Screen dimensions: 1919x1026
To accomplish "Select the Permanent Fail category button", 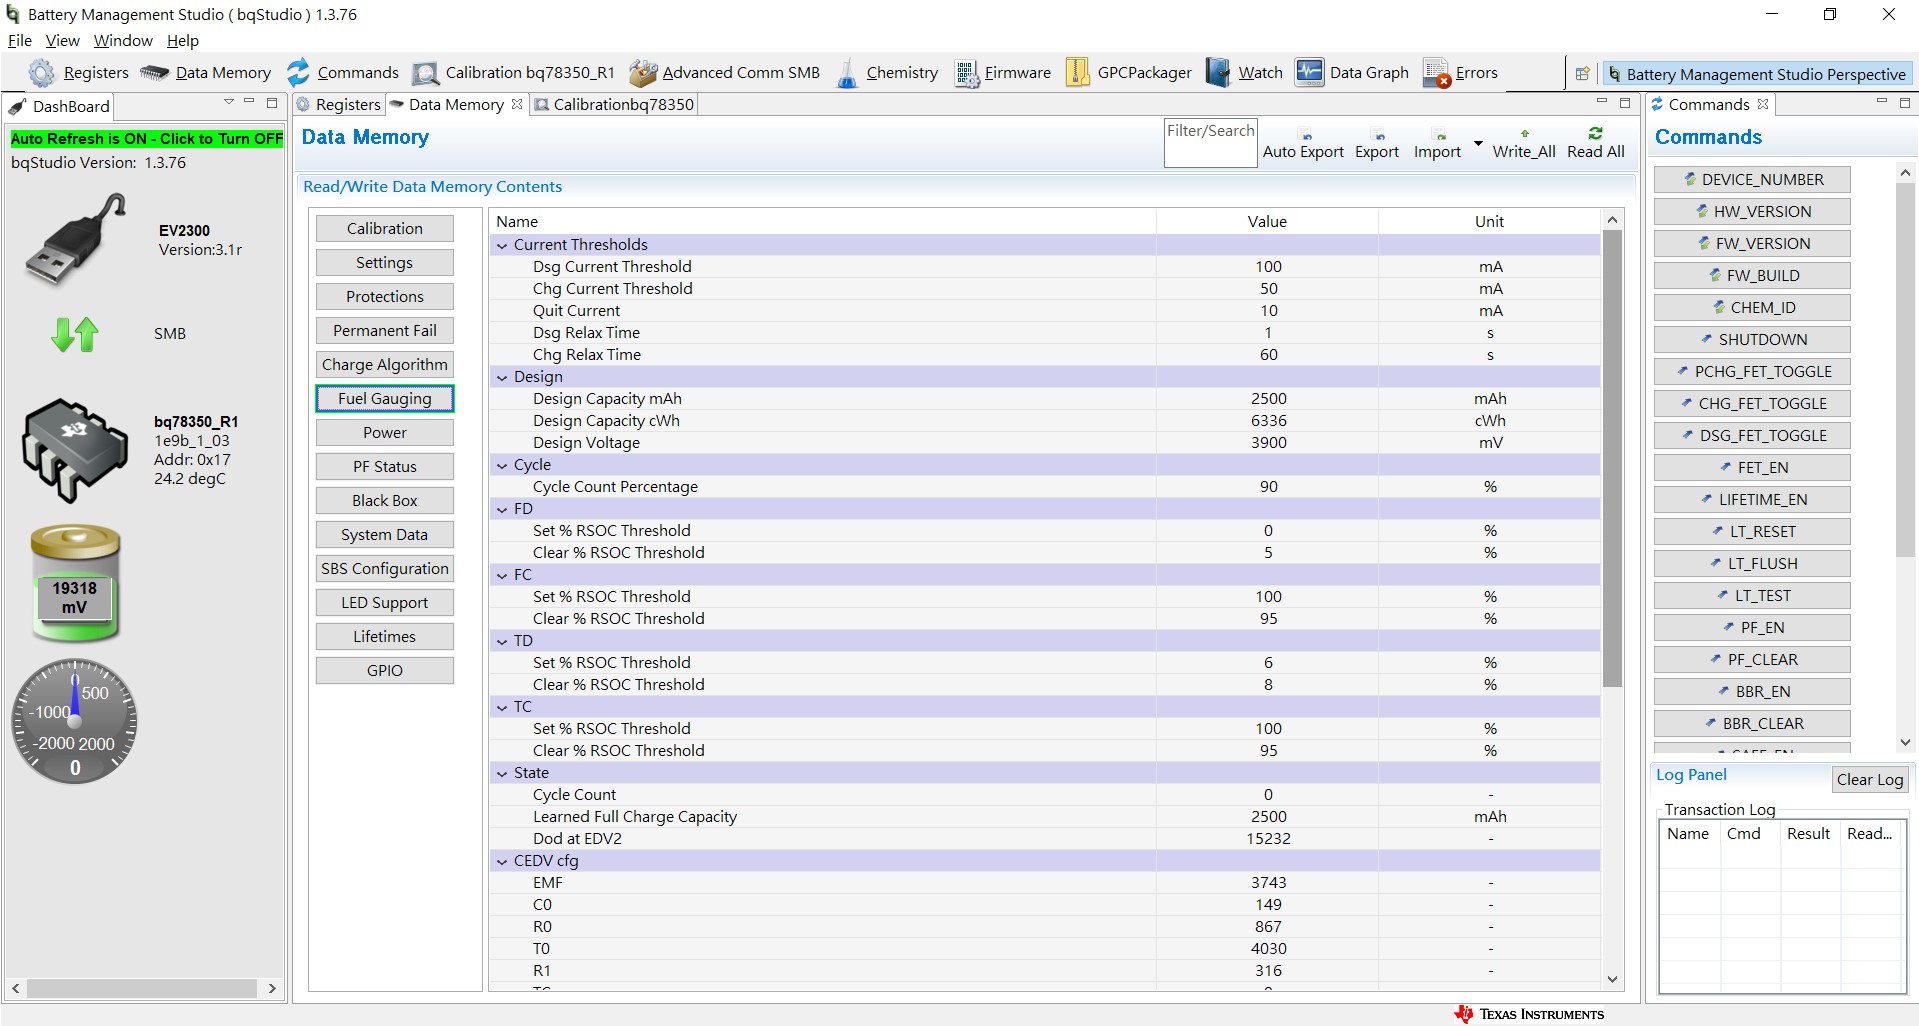I will click(x=385, y=331).
